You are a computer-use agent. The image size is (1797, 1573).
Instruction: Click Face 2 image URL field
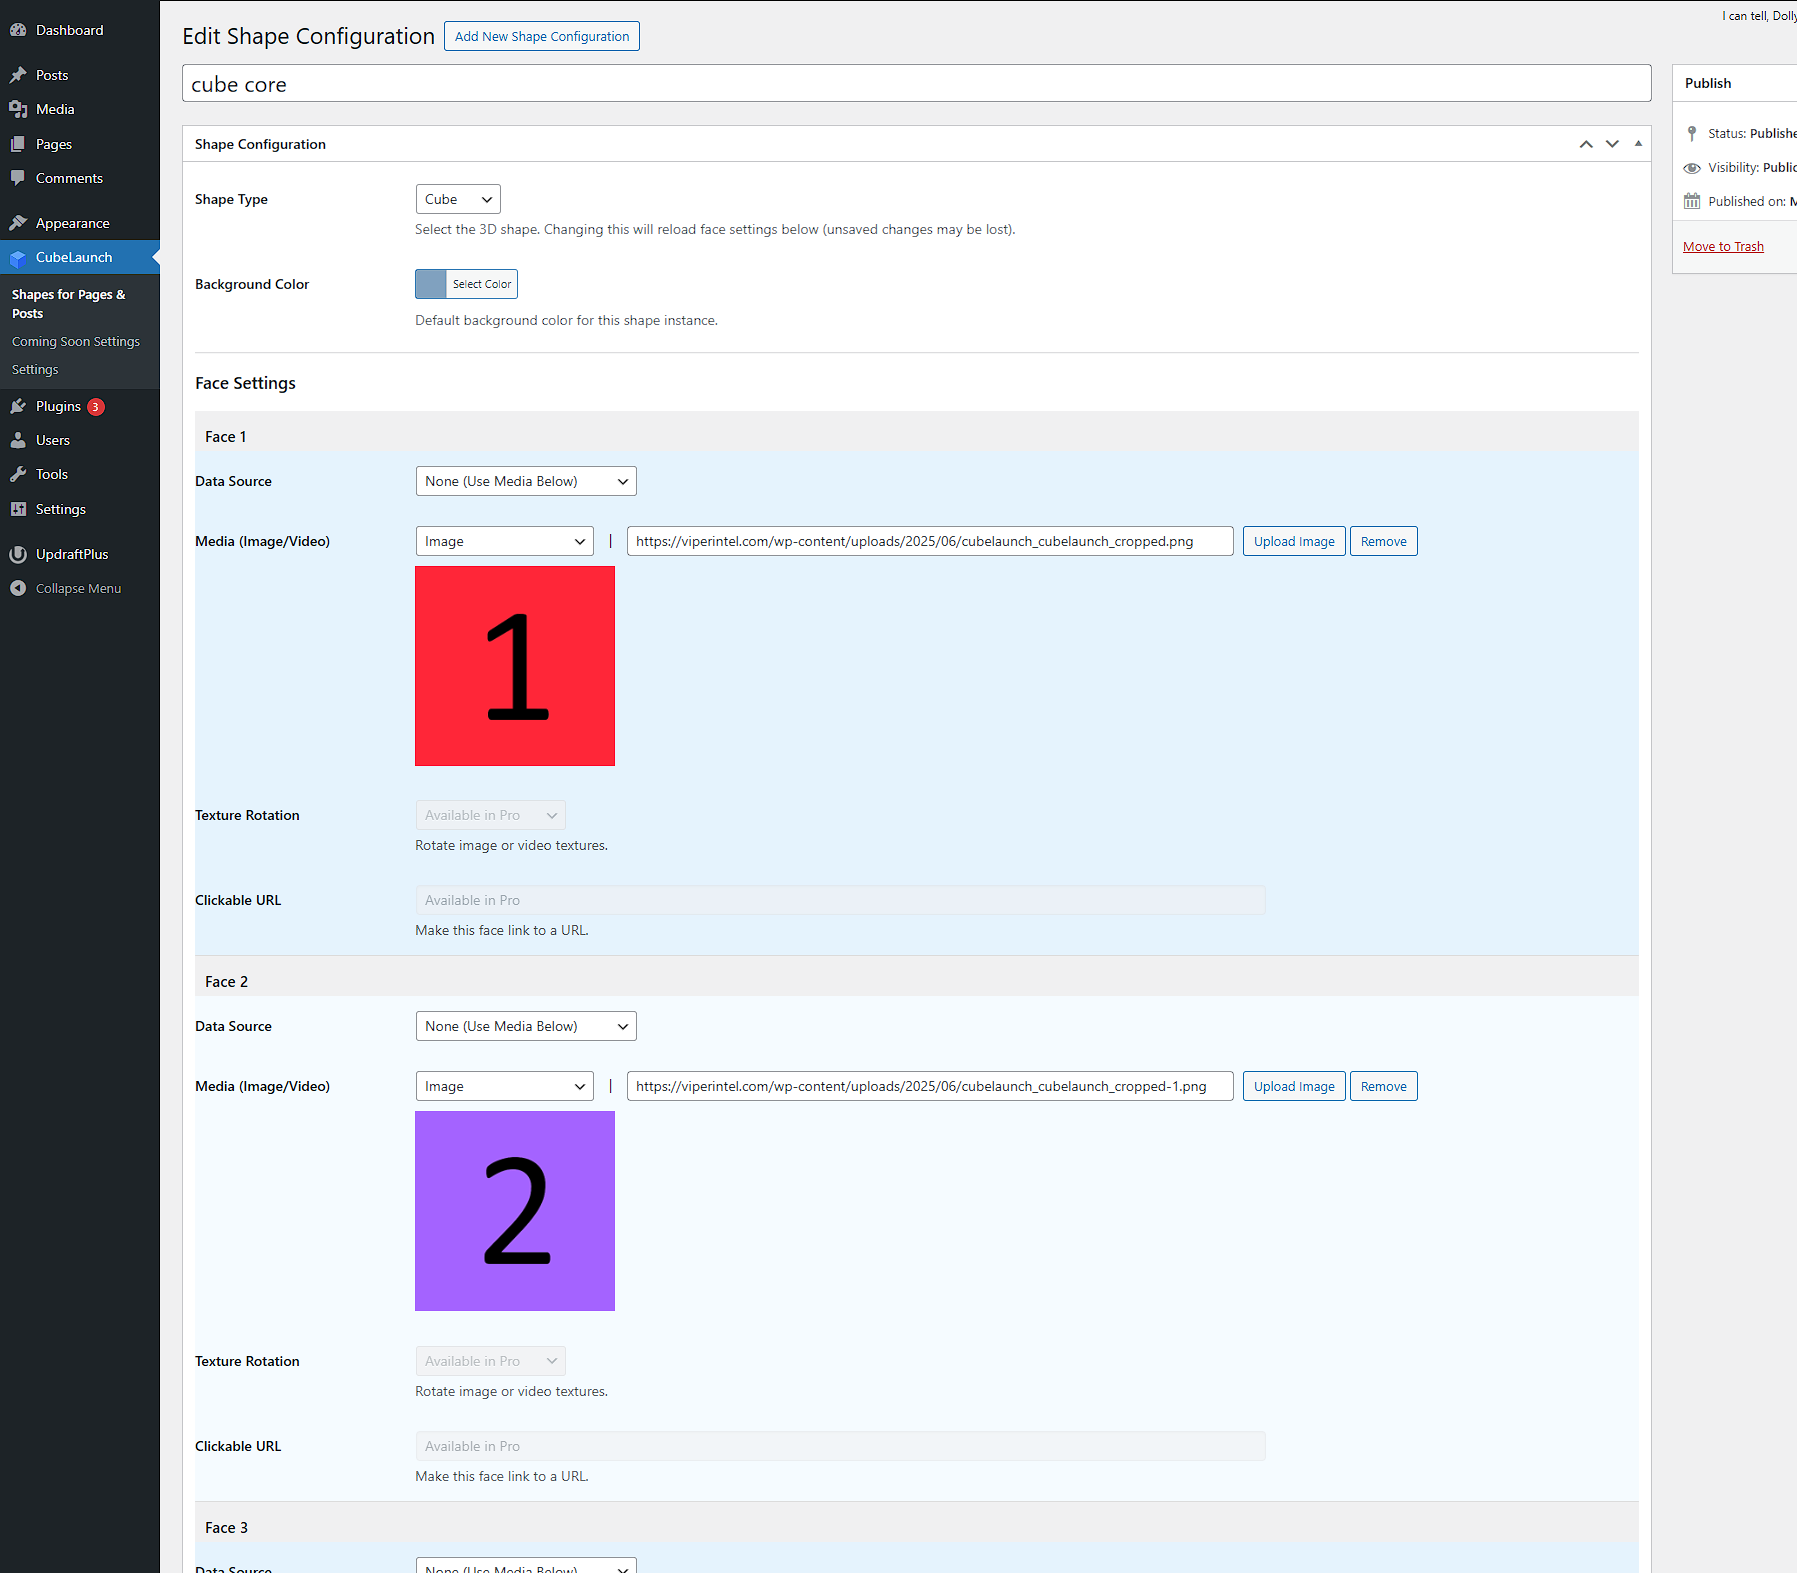[x=930, y=1086]
